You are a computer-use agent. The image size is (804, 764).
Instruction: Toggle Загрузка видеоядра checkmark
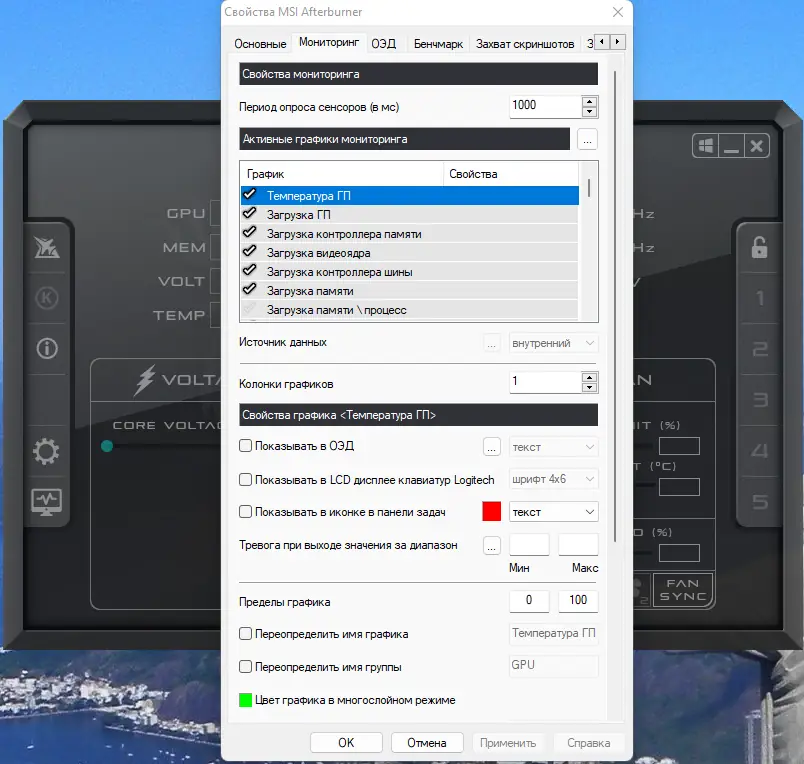[250, 251]
